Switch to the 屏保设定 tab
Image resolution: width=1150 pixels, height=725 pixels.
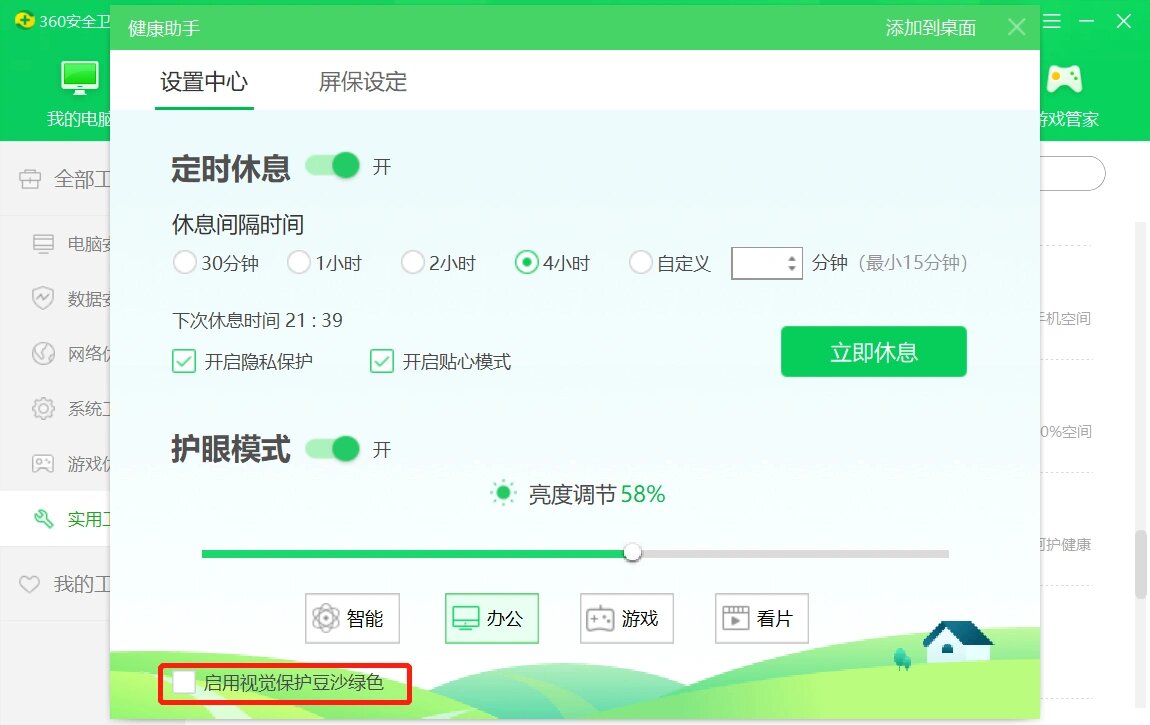(363, 82)
